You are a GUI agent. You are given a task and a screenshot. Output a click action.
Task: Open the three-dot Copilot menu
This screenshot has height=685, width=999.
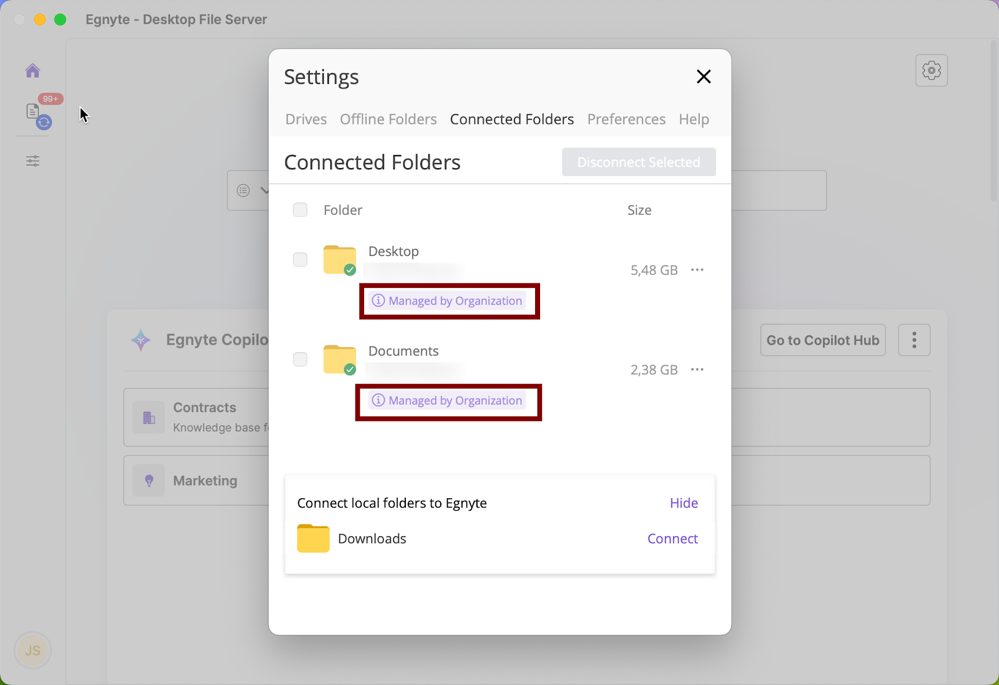(914, 340)
